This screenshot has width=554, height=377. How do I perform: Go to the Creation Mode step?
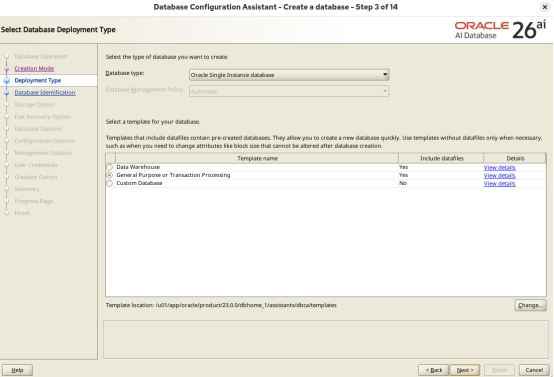[34, 69]
